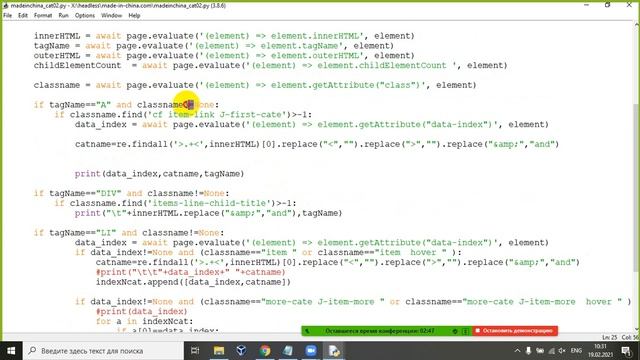Select the Python IDLE taskbar icon
Screen dimensions: 640x360
click(x=334, y=351)
